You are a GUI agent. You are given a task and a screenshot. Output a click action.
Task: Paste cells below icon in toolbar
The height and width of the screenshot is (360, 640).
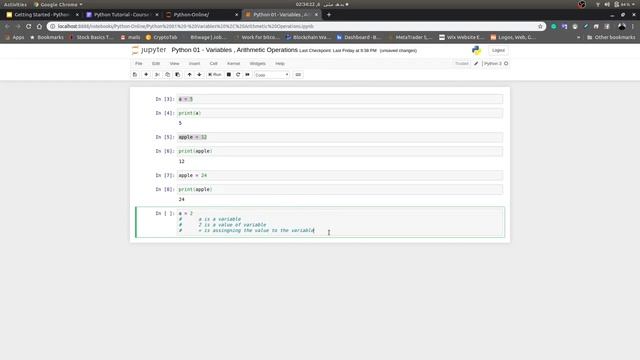(x=178, y=75)
